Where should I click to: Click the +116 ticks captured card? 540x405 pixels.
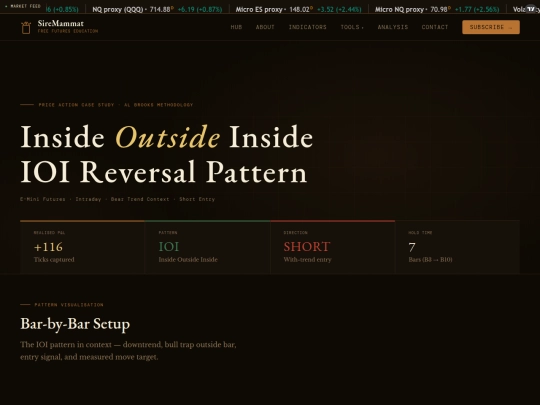pyautogui.click(x=83, y=247)
